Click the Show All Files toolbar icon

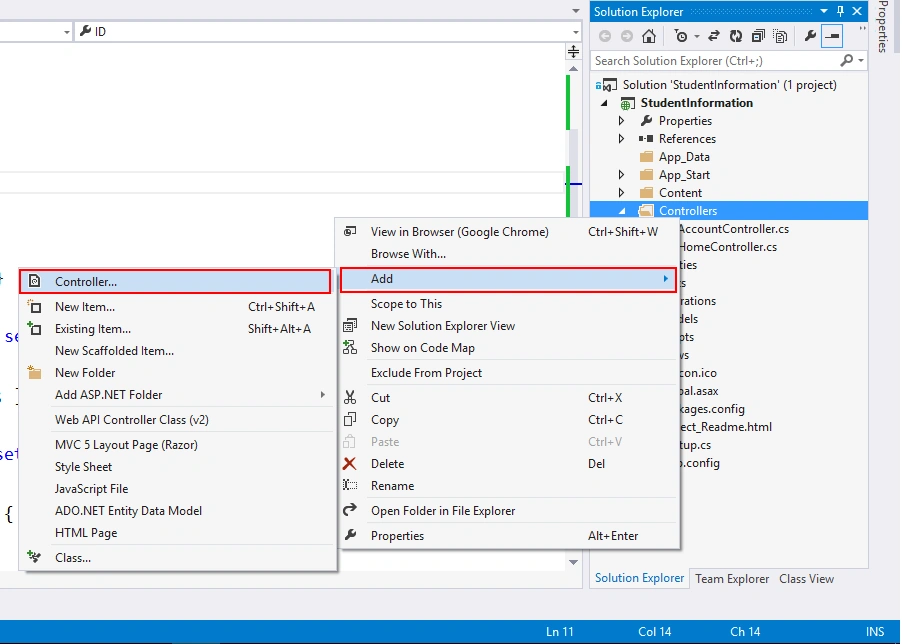pyautogui.click(x=781, y=36)
